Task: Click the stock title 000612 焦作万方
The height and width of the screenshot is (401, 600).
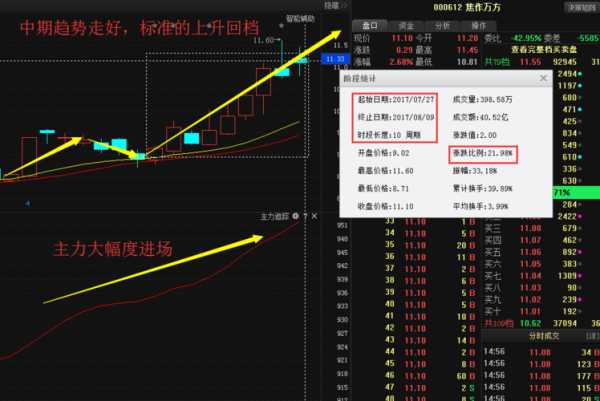Action: coord(467,7)
